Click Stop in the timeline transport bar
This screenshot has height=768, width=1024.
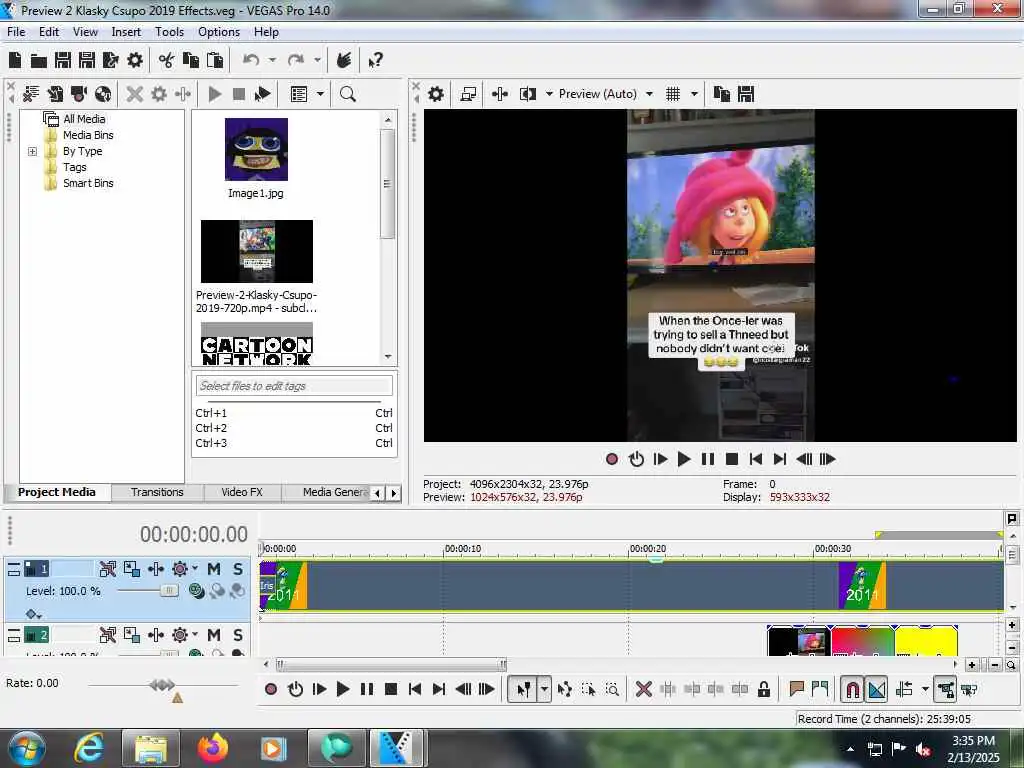[x=391, y=689]
